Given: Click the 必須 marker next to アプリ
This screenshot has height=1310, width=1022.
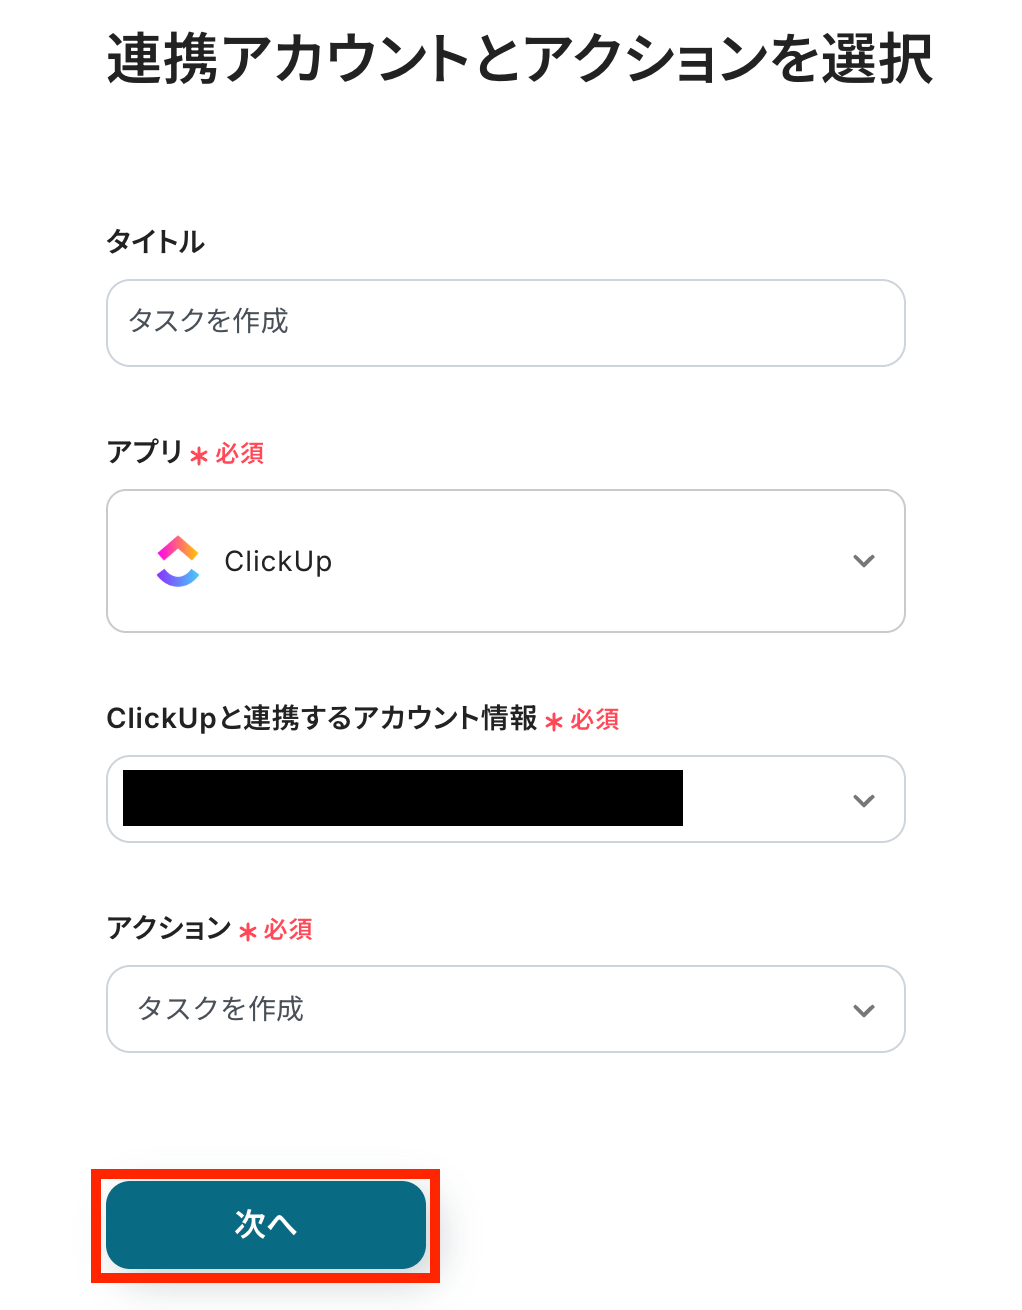Looking at the screenshot, I should (x=240, y=454).
